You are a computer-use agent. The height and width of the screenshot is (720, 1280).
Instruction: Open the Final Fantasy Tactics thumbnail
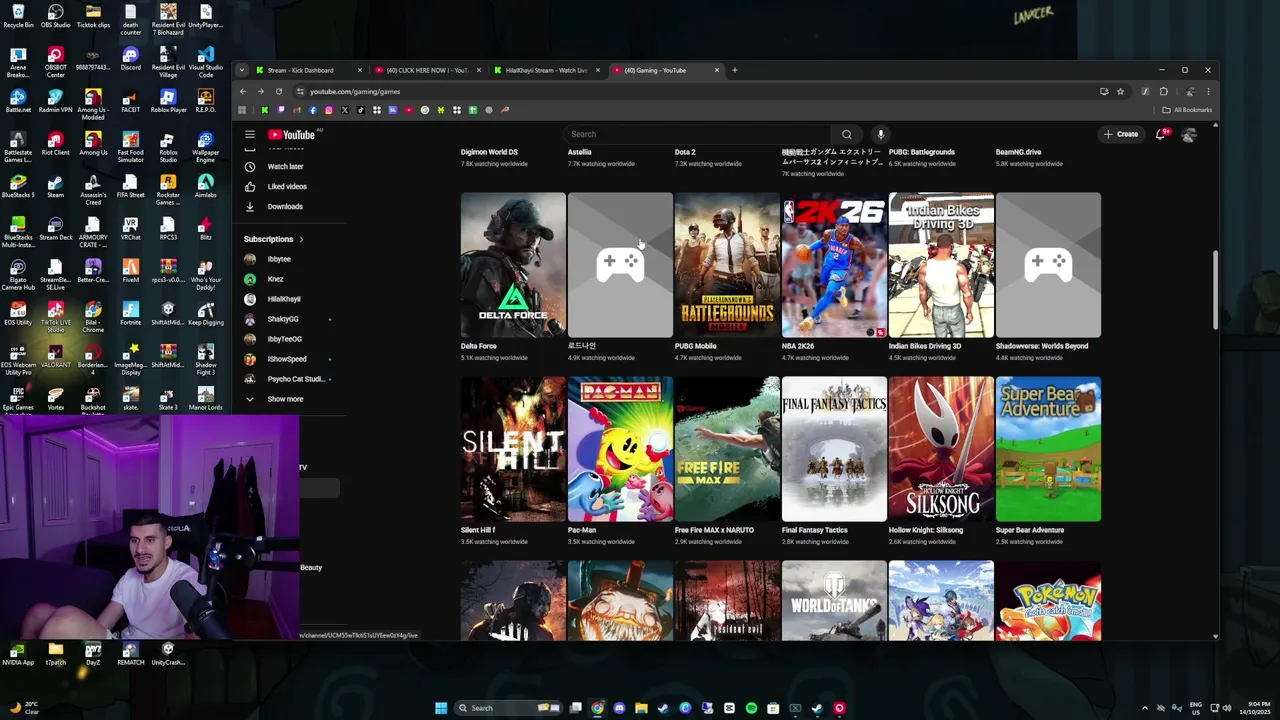pyautogui.click(x=834, y=449)
